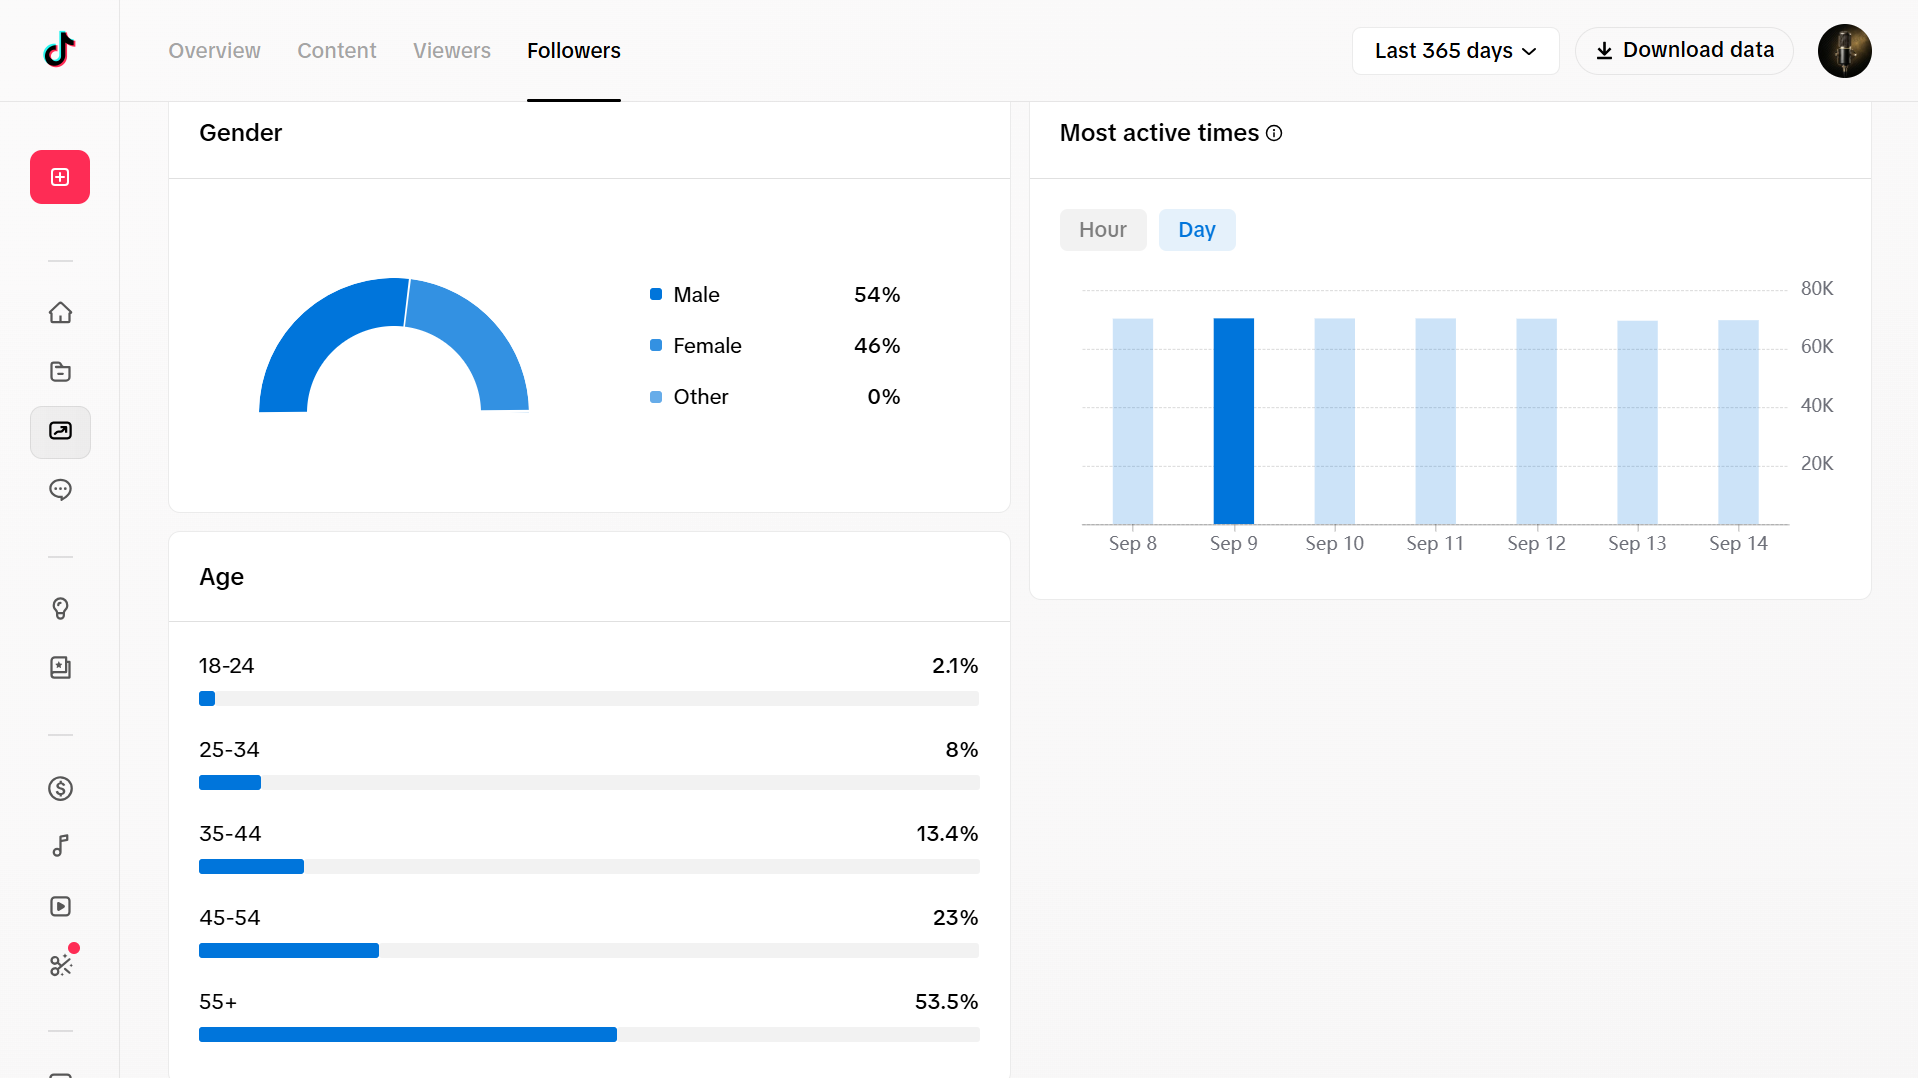Open the dollar Monetization icon

coord(60,789)
